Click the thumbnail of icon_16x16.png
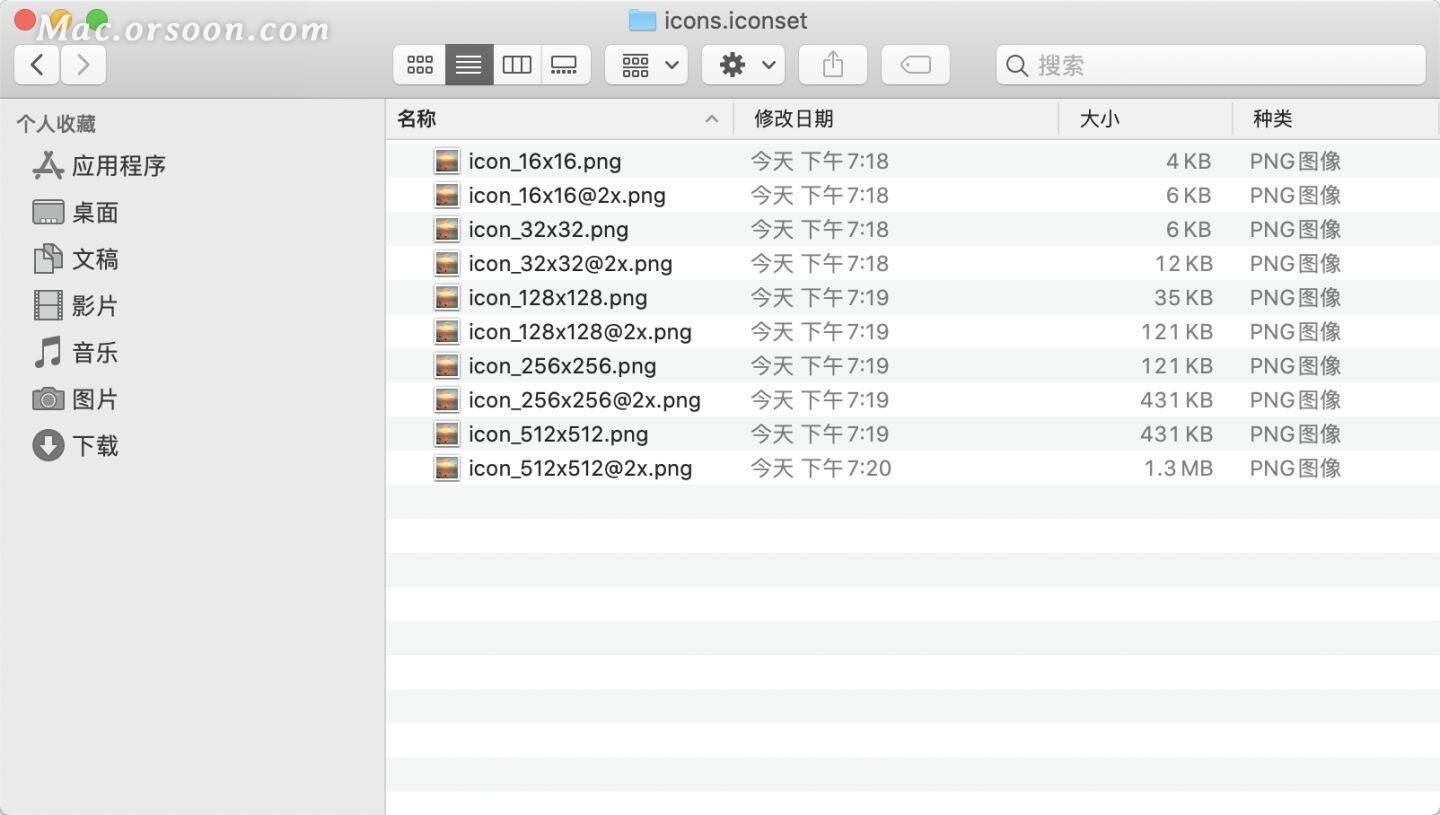The height and width of the screenshot is (815, 1440). [446, 160]
